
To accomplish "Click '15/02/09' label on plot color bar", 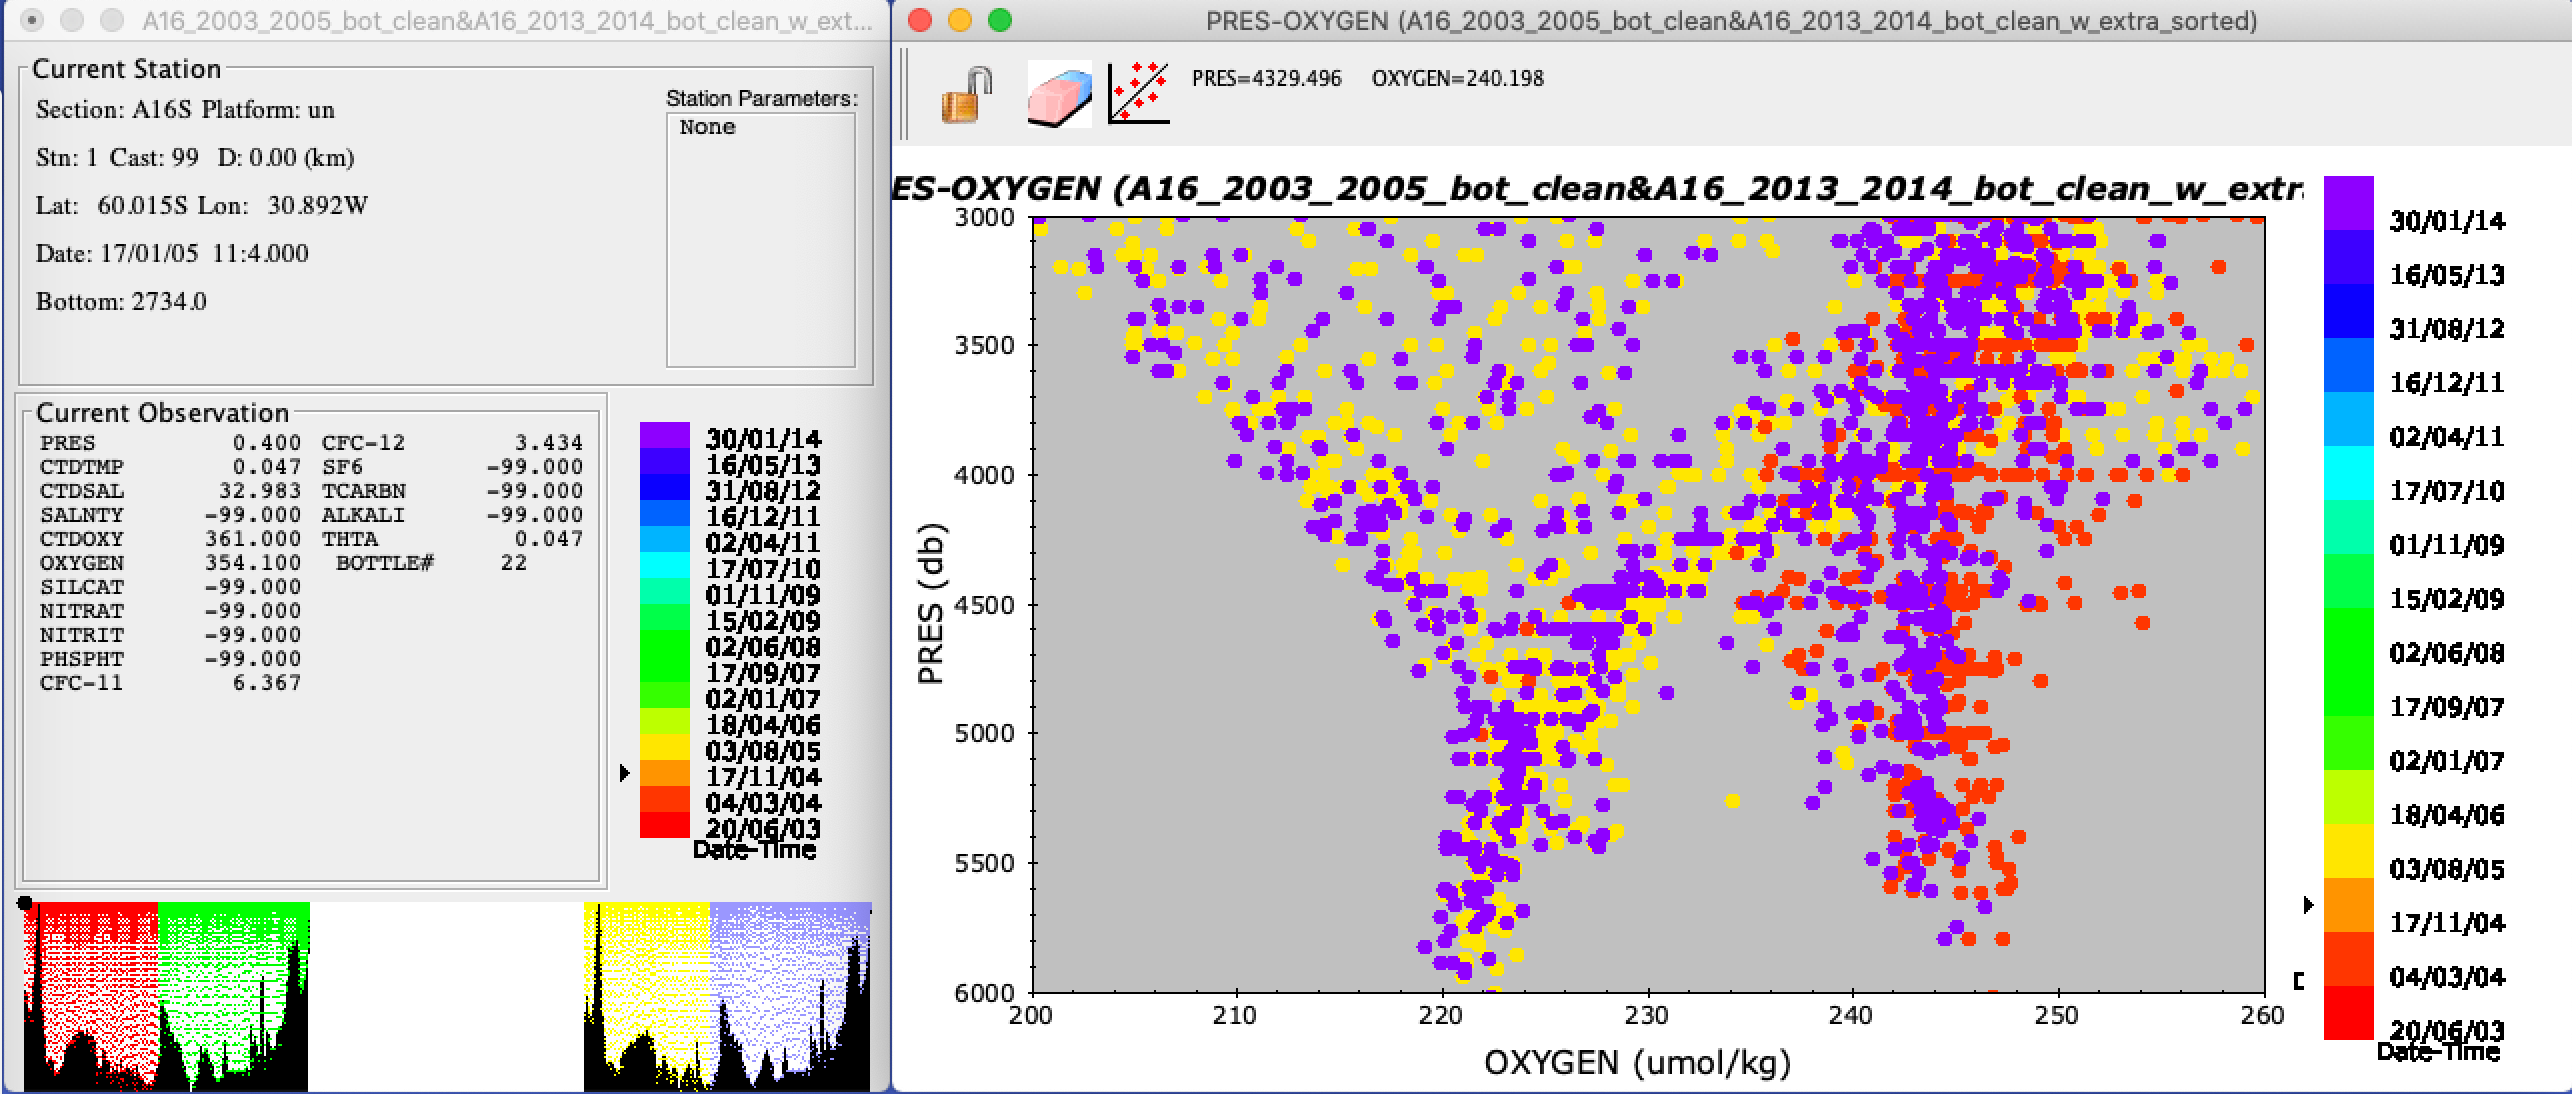I will tap(2447, 599).
